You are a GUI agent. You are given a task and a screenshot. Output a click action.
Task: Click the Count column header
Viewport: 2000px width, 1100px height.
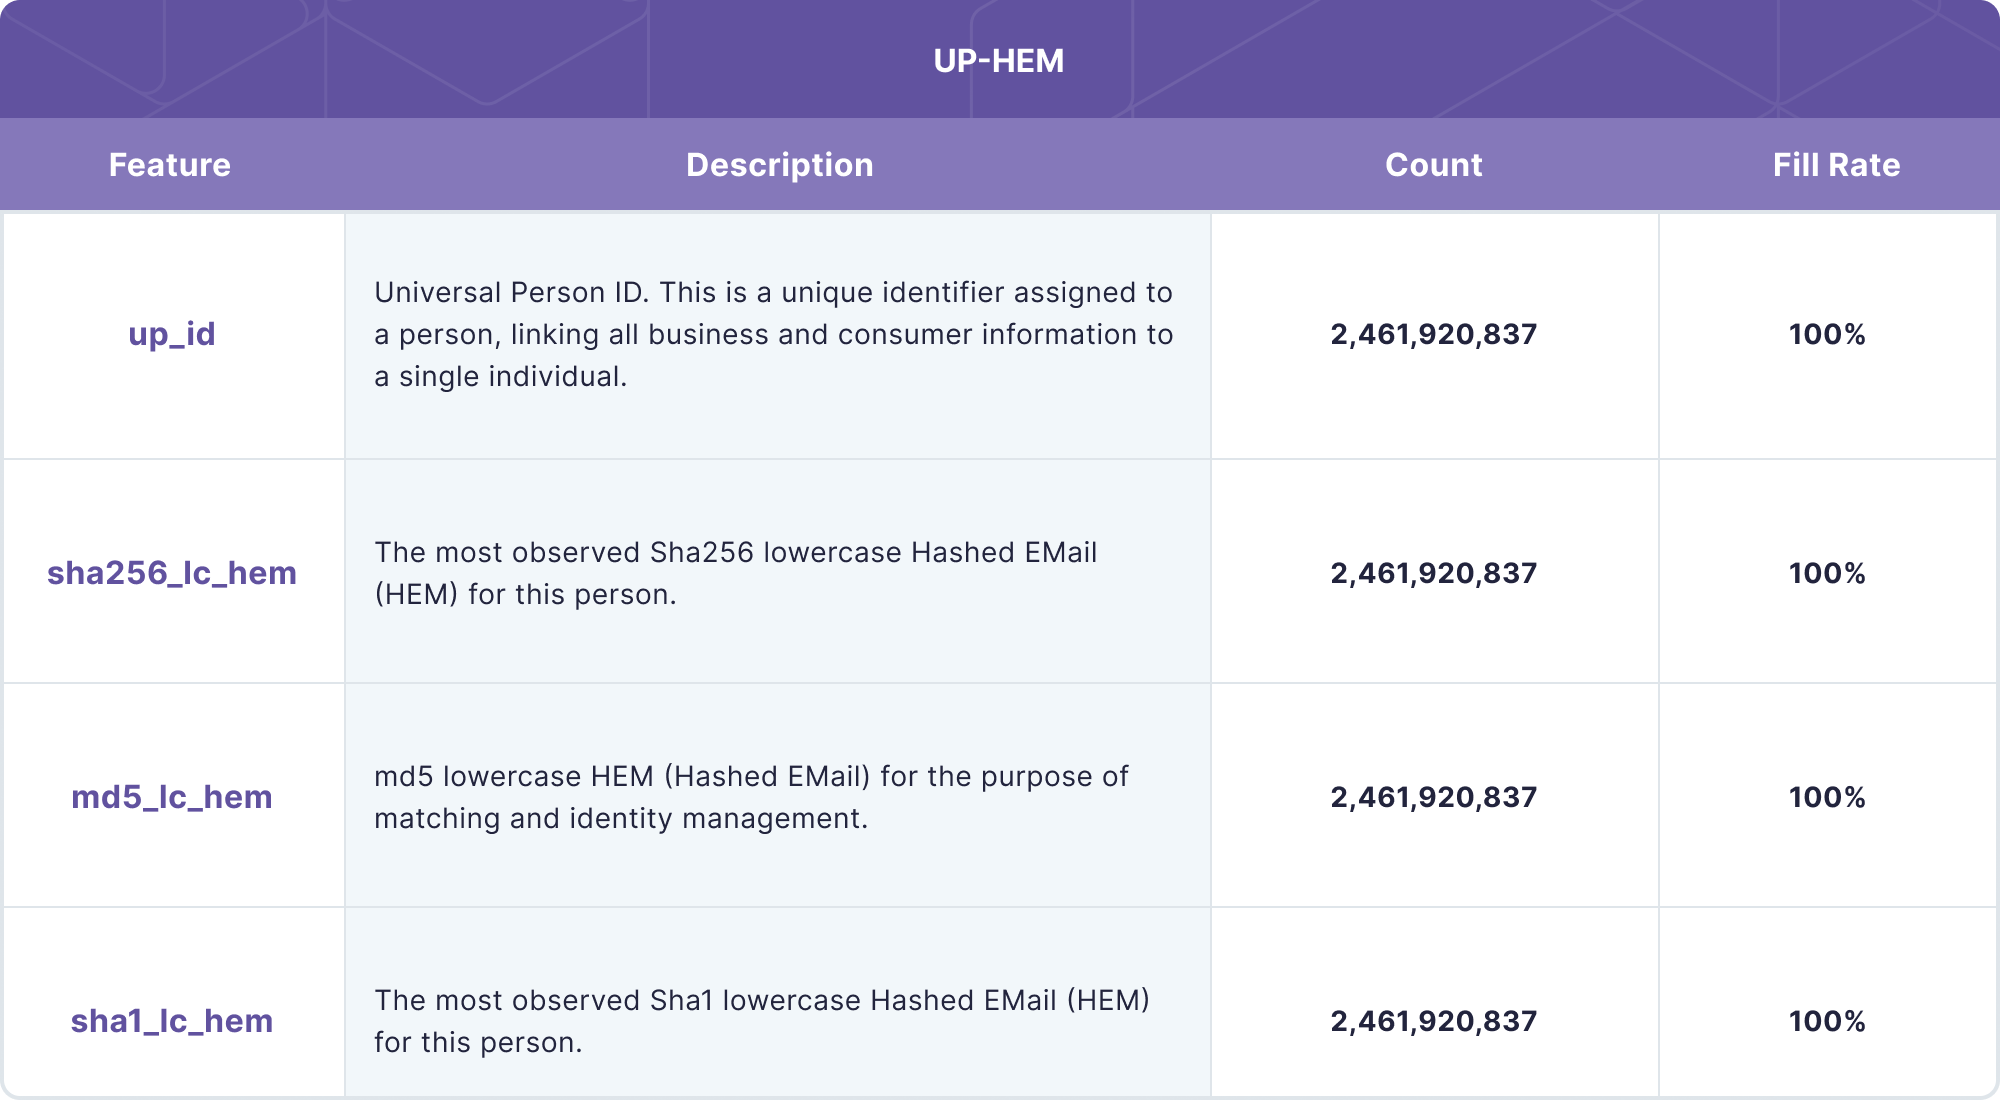pos(1434,164)
